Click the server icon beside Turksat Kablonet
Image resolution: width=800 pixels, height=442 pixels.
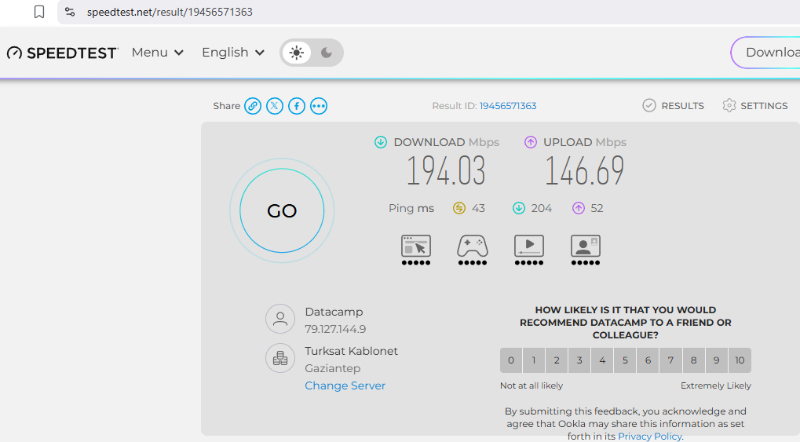280,358
